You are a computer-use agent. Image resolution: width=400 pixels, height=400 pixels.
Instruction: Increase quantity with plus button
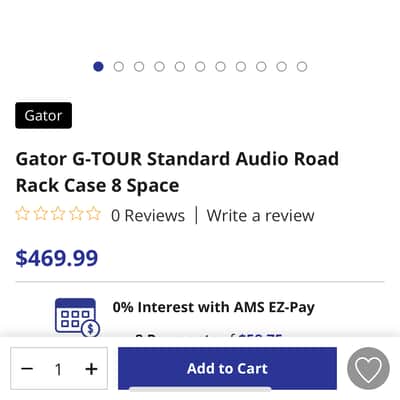point(91,369)
